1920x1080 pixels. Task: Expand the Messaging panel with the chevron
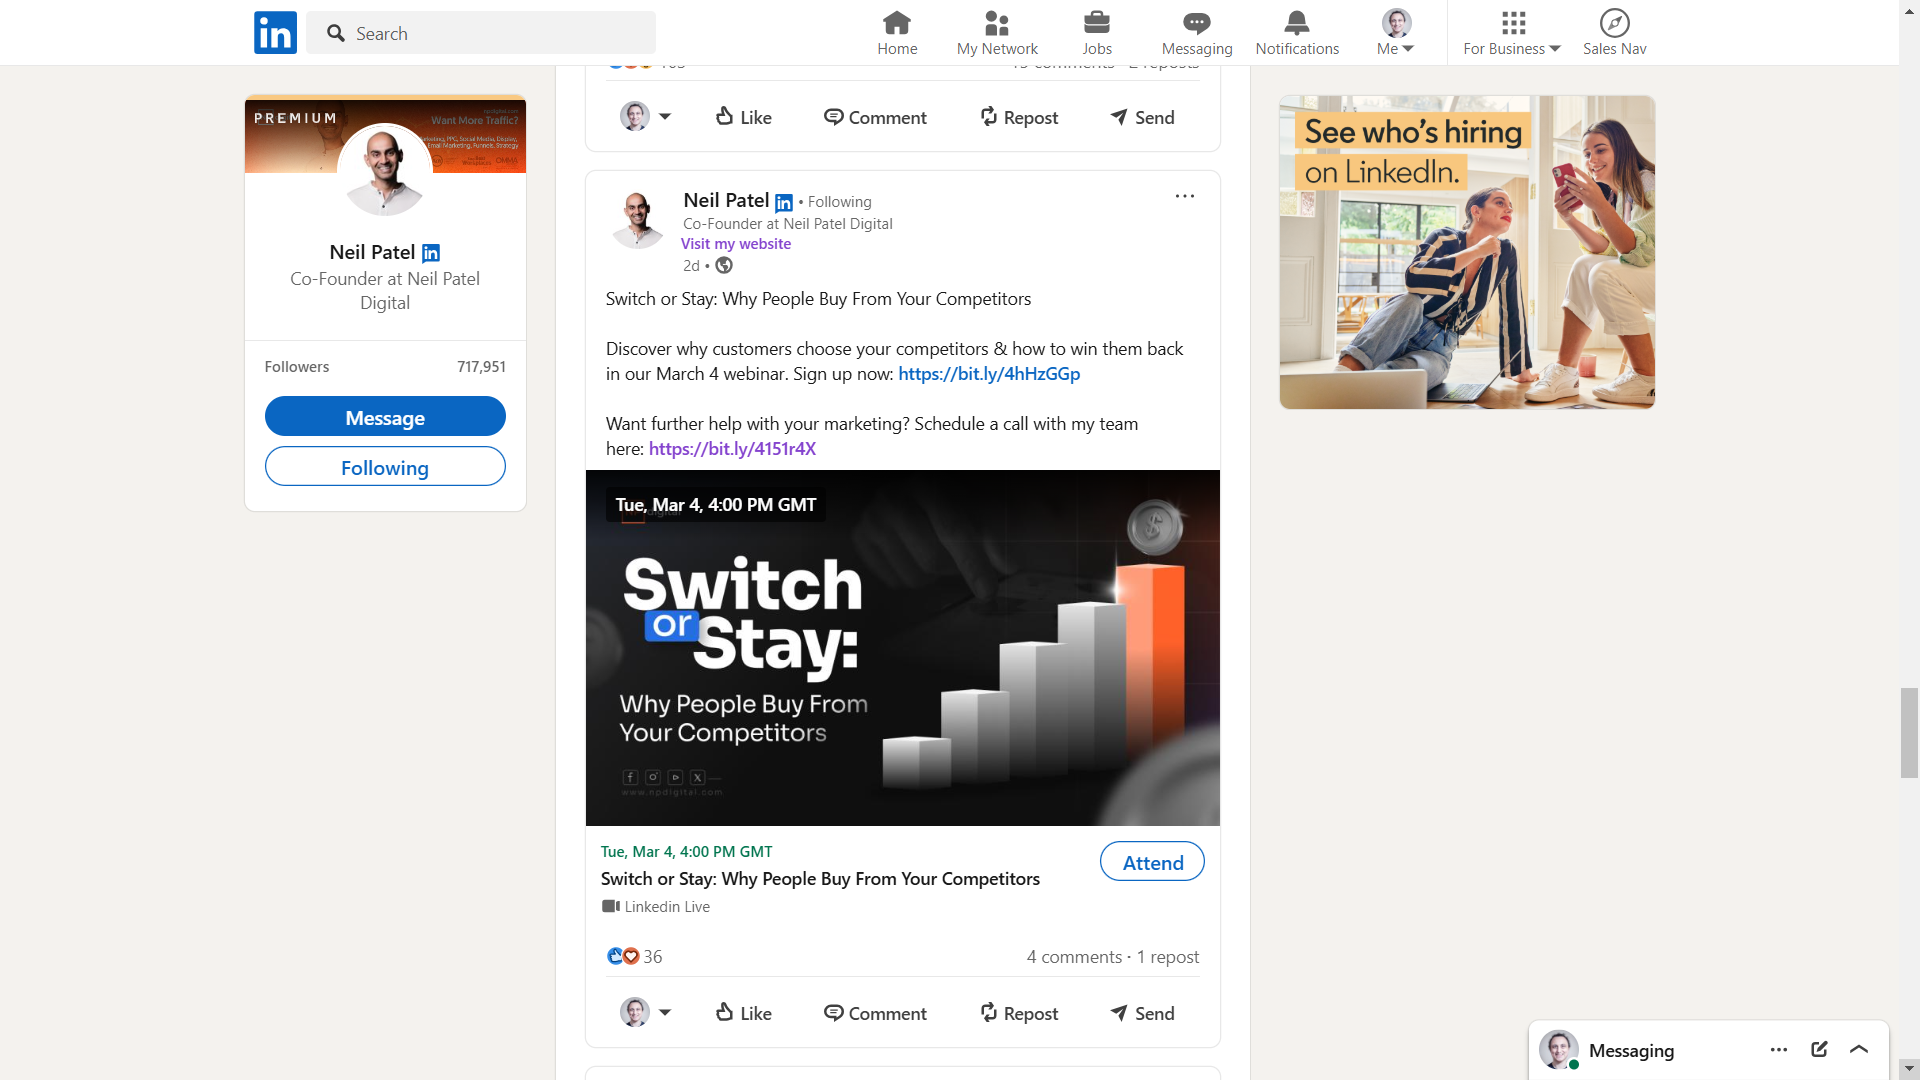(1859, 1049)
